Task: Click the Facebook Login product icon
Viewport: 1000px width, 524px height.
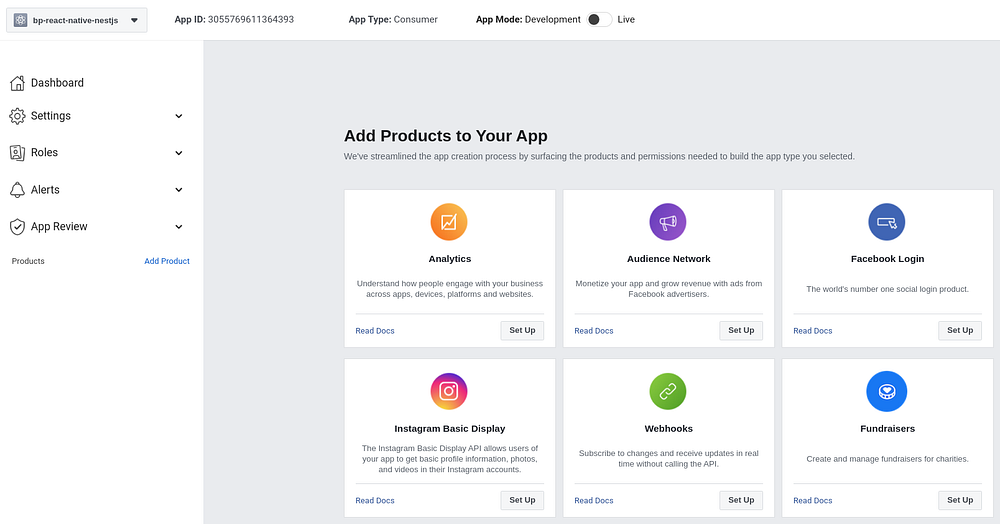Action: [887, 222]
